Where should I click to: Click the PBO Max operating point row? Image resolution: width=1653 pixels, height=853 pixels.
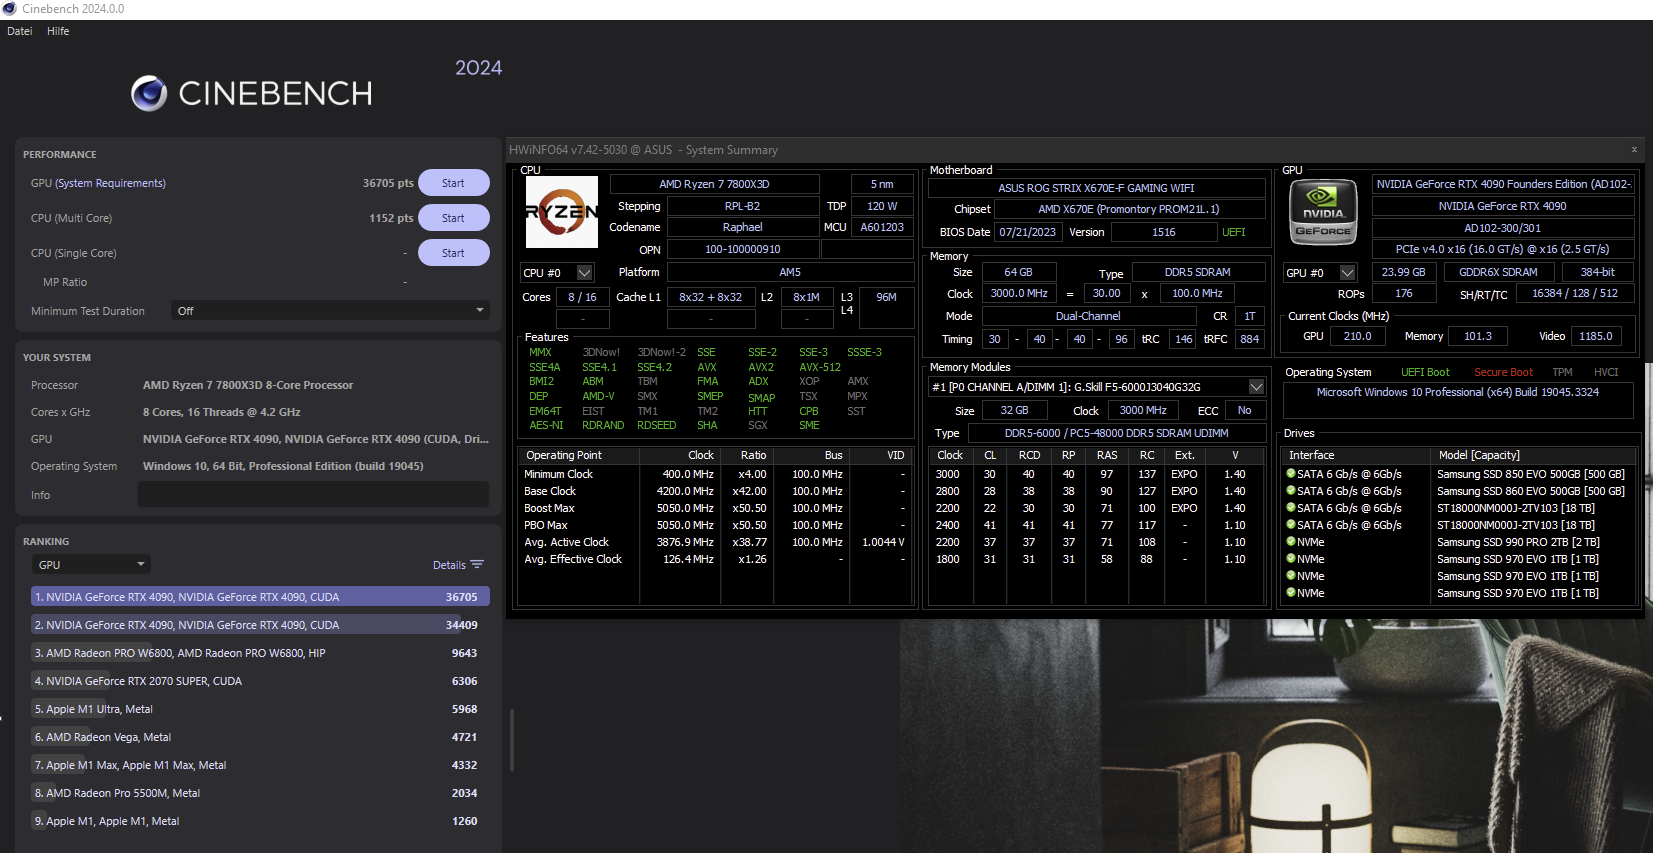[714, 525]
